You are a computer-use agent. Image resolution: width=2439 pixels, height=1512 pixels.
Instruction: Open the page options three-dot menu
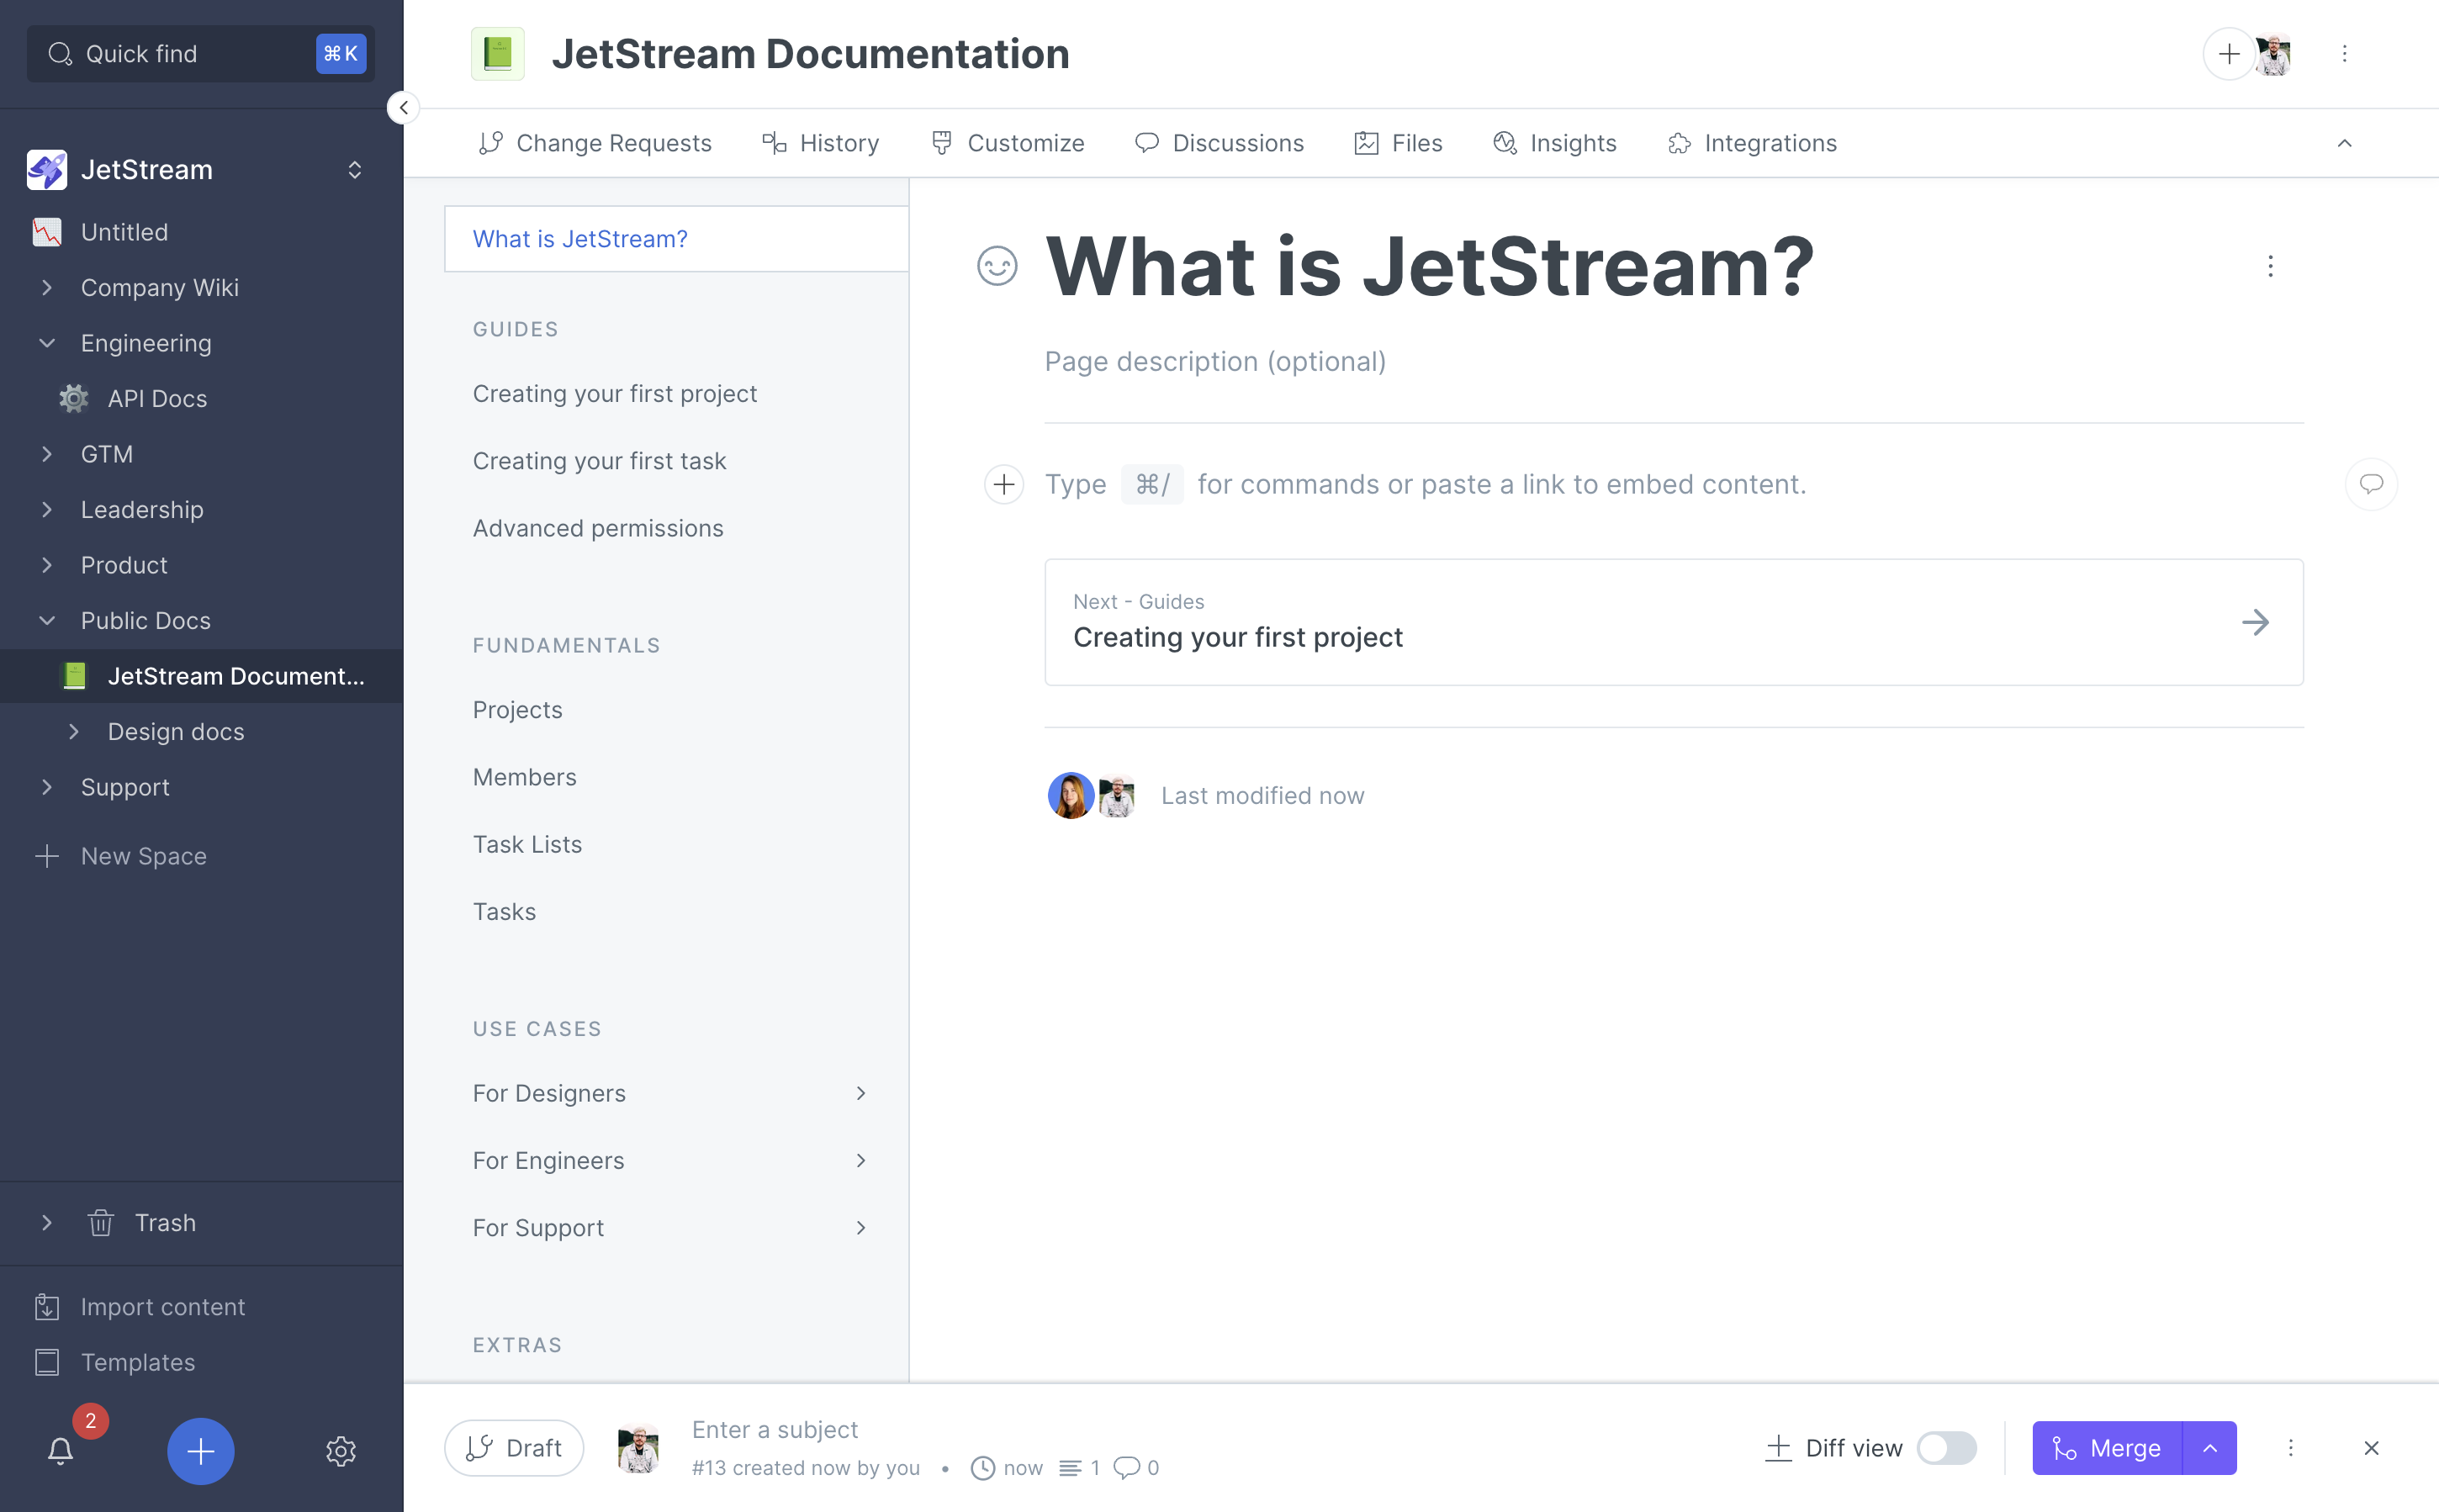pyautogui.click(x=2270, y=266)
